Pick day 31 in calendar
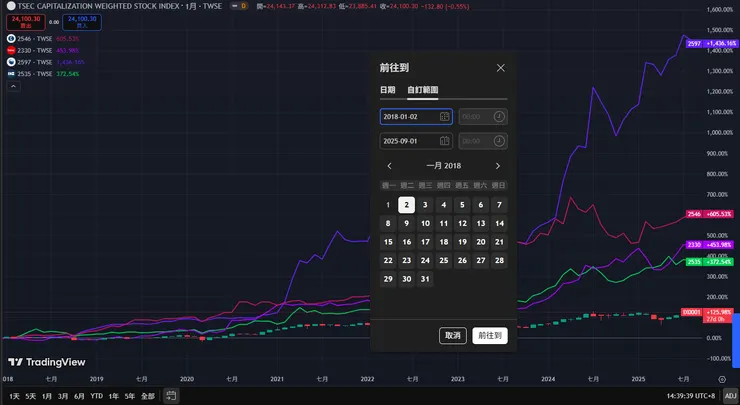The width and height of the screenshot is (740, 405). [x=425, y=279]
